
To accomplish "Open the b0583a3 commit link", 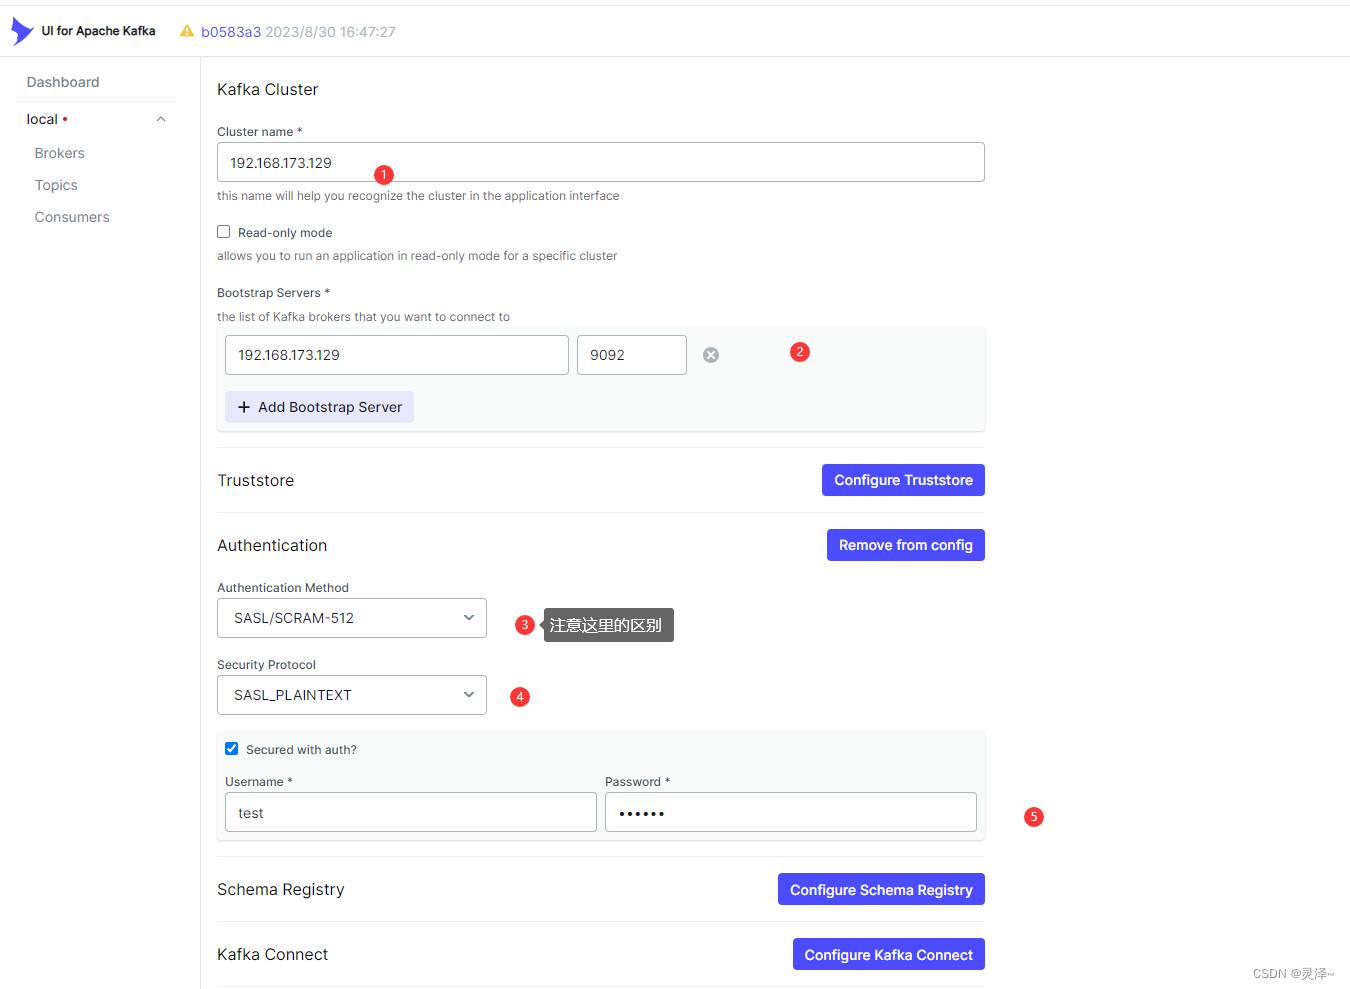I will (231, 32).
